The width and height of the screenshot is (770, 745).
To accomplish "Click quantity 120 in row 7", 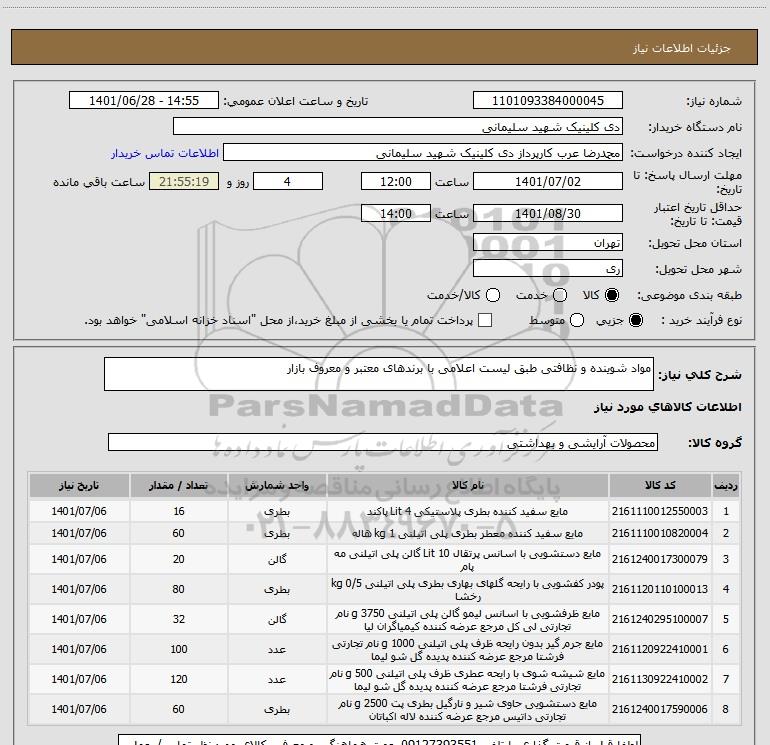I will 179,679.
